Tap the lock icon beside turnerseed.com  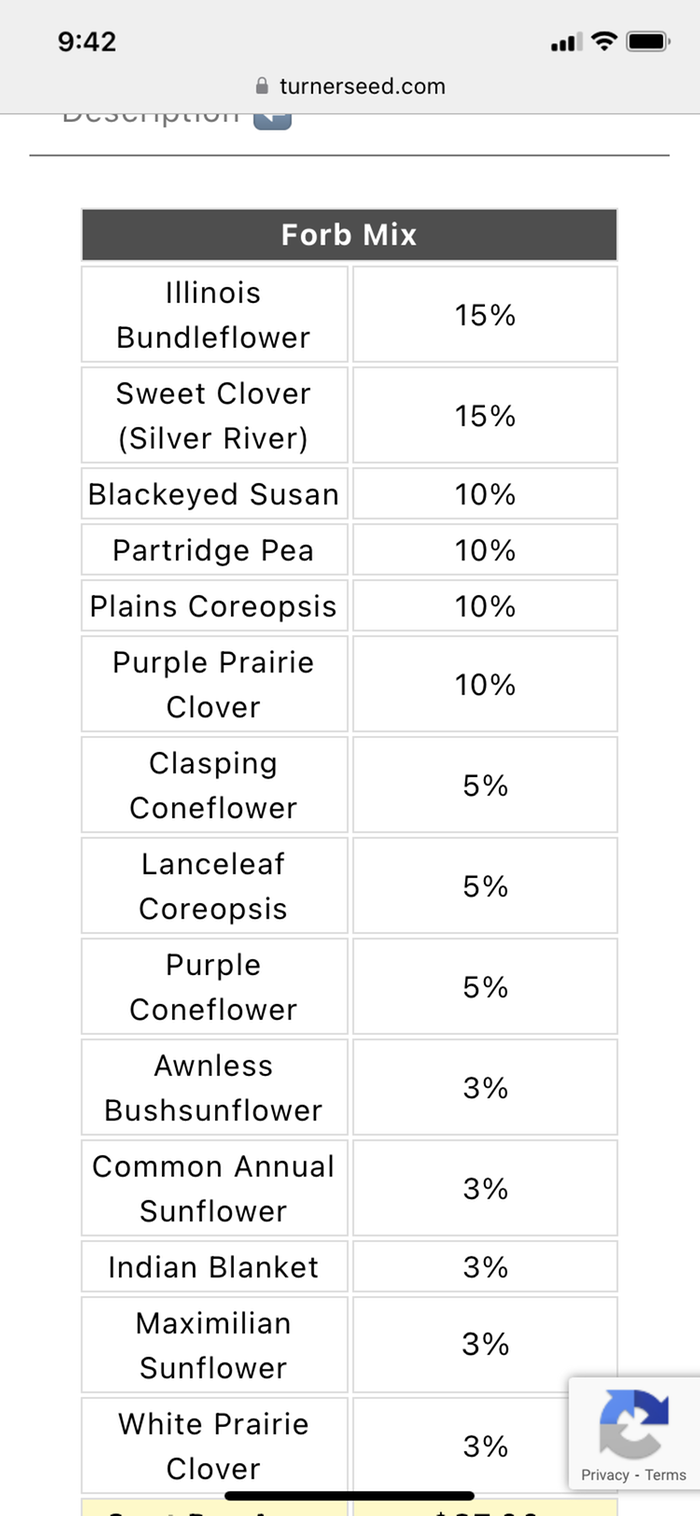pos(263,86)
